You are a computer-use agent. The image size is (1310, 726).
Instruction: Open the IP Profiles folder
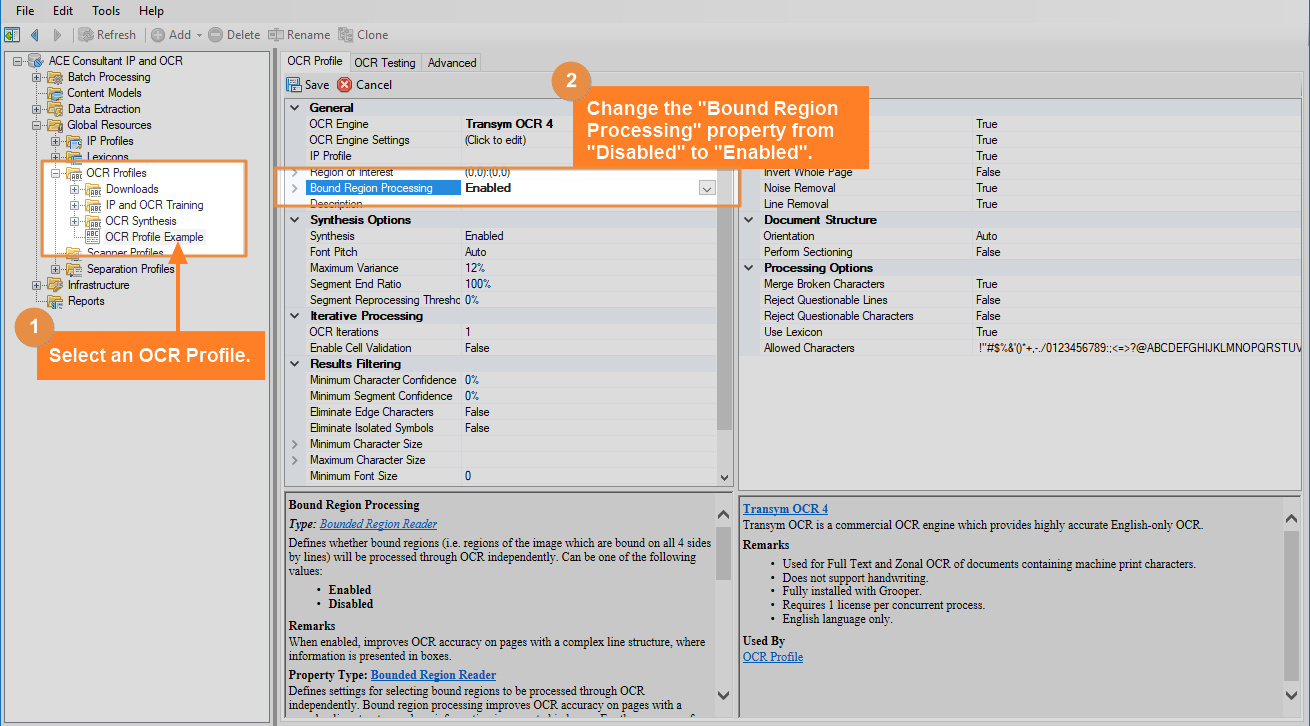coord(110,141)
